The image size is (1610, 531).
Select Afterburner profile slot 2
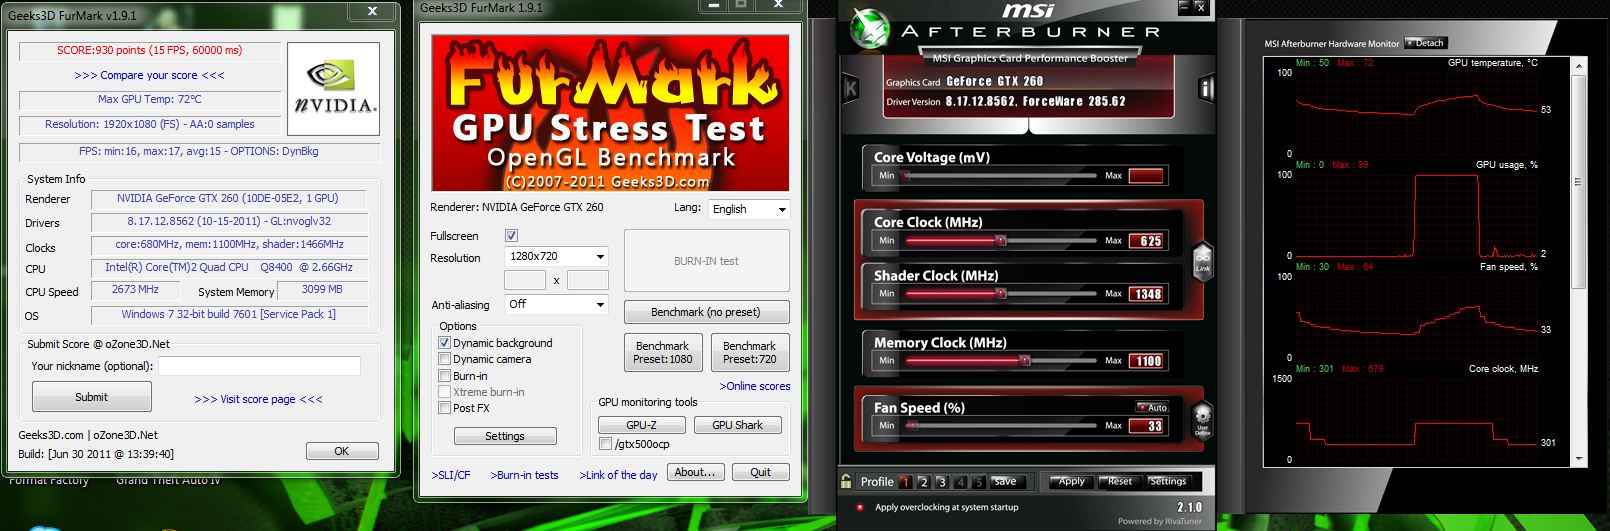pyautogui.click(x=923, y=482)
